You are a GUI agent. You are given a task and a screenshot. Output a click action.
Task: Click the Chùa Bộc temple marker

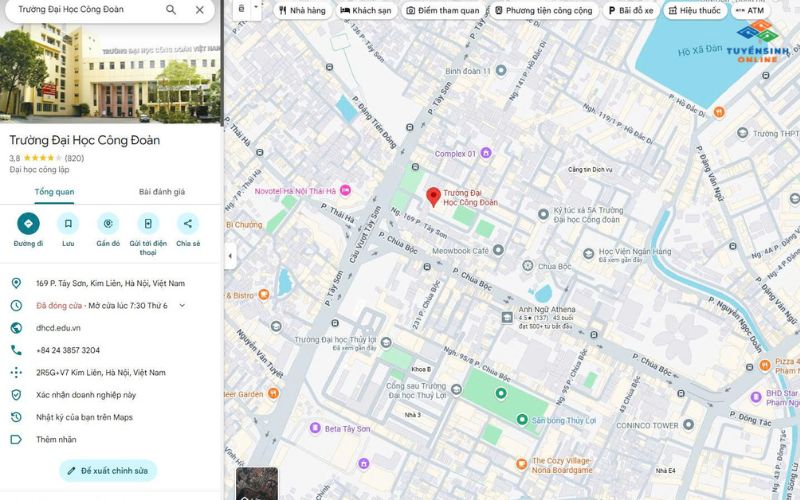pos(528,265)
